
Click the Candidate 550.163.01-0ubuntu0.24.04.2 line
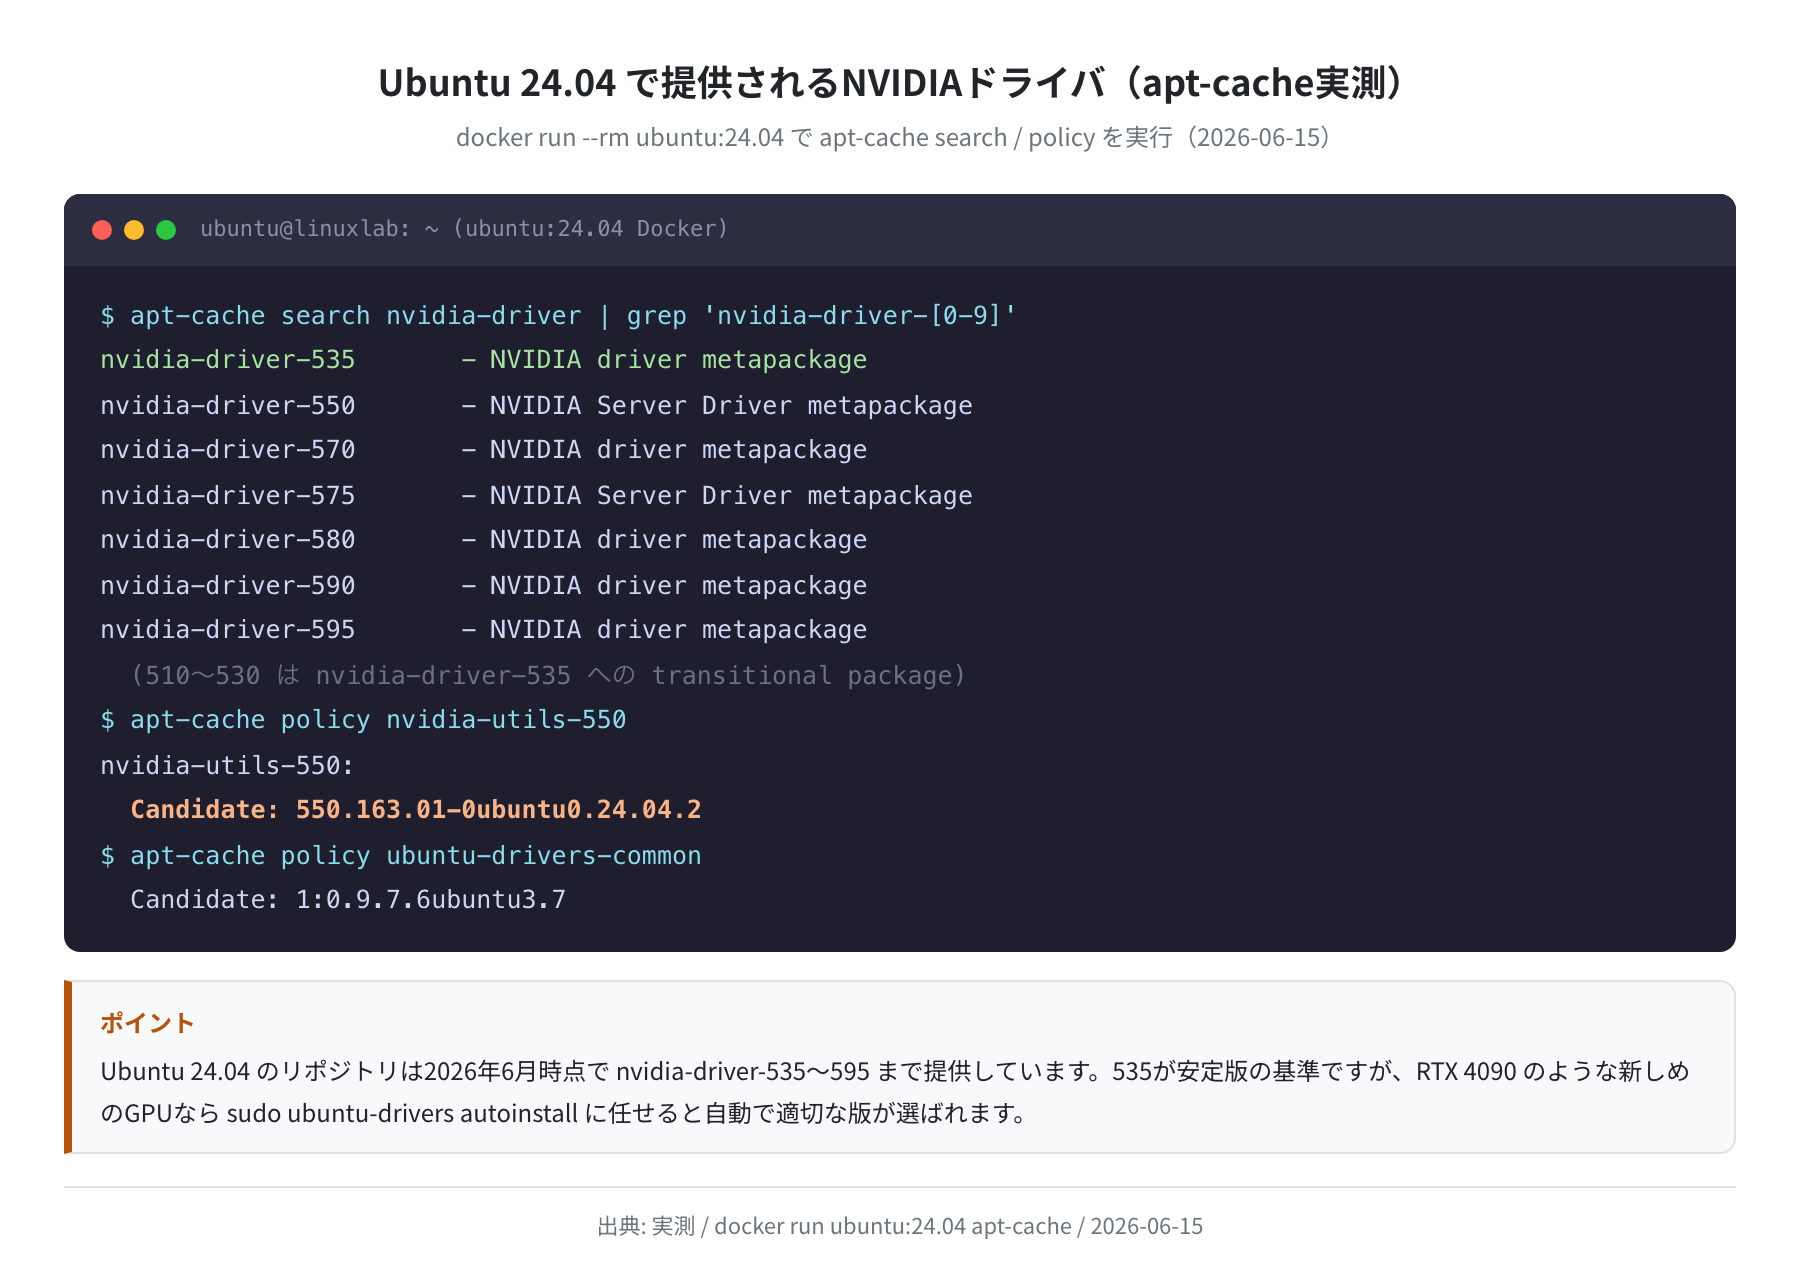point(416,810)
